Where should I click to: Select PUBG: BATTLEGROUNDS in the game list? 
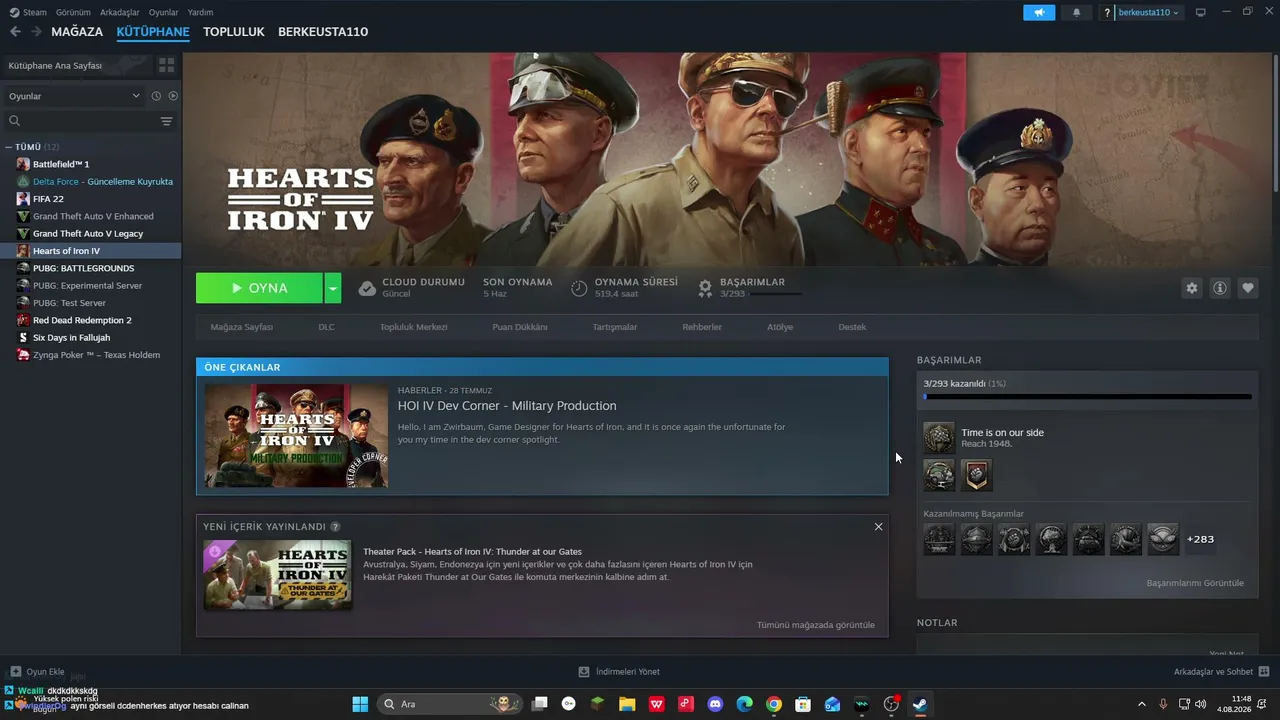click(83, 268)
